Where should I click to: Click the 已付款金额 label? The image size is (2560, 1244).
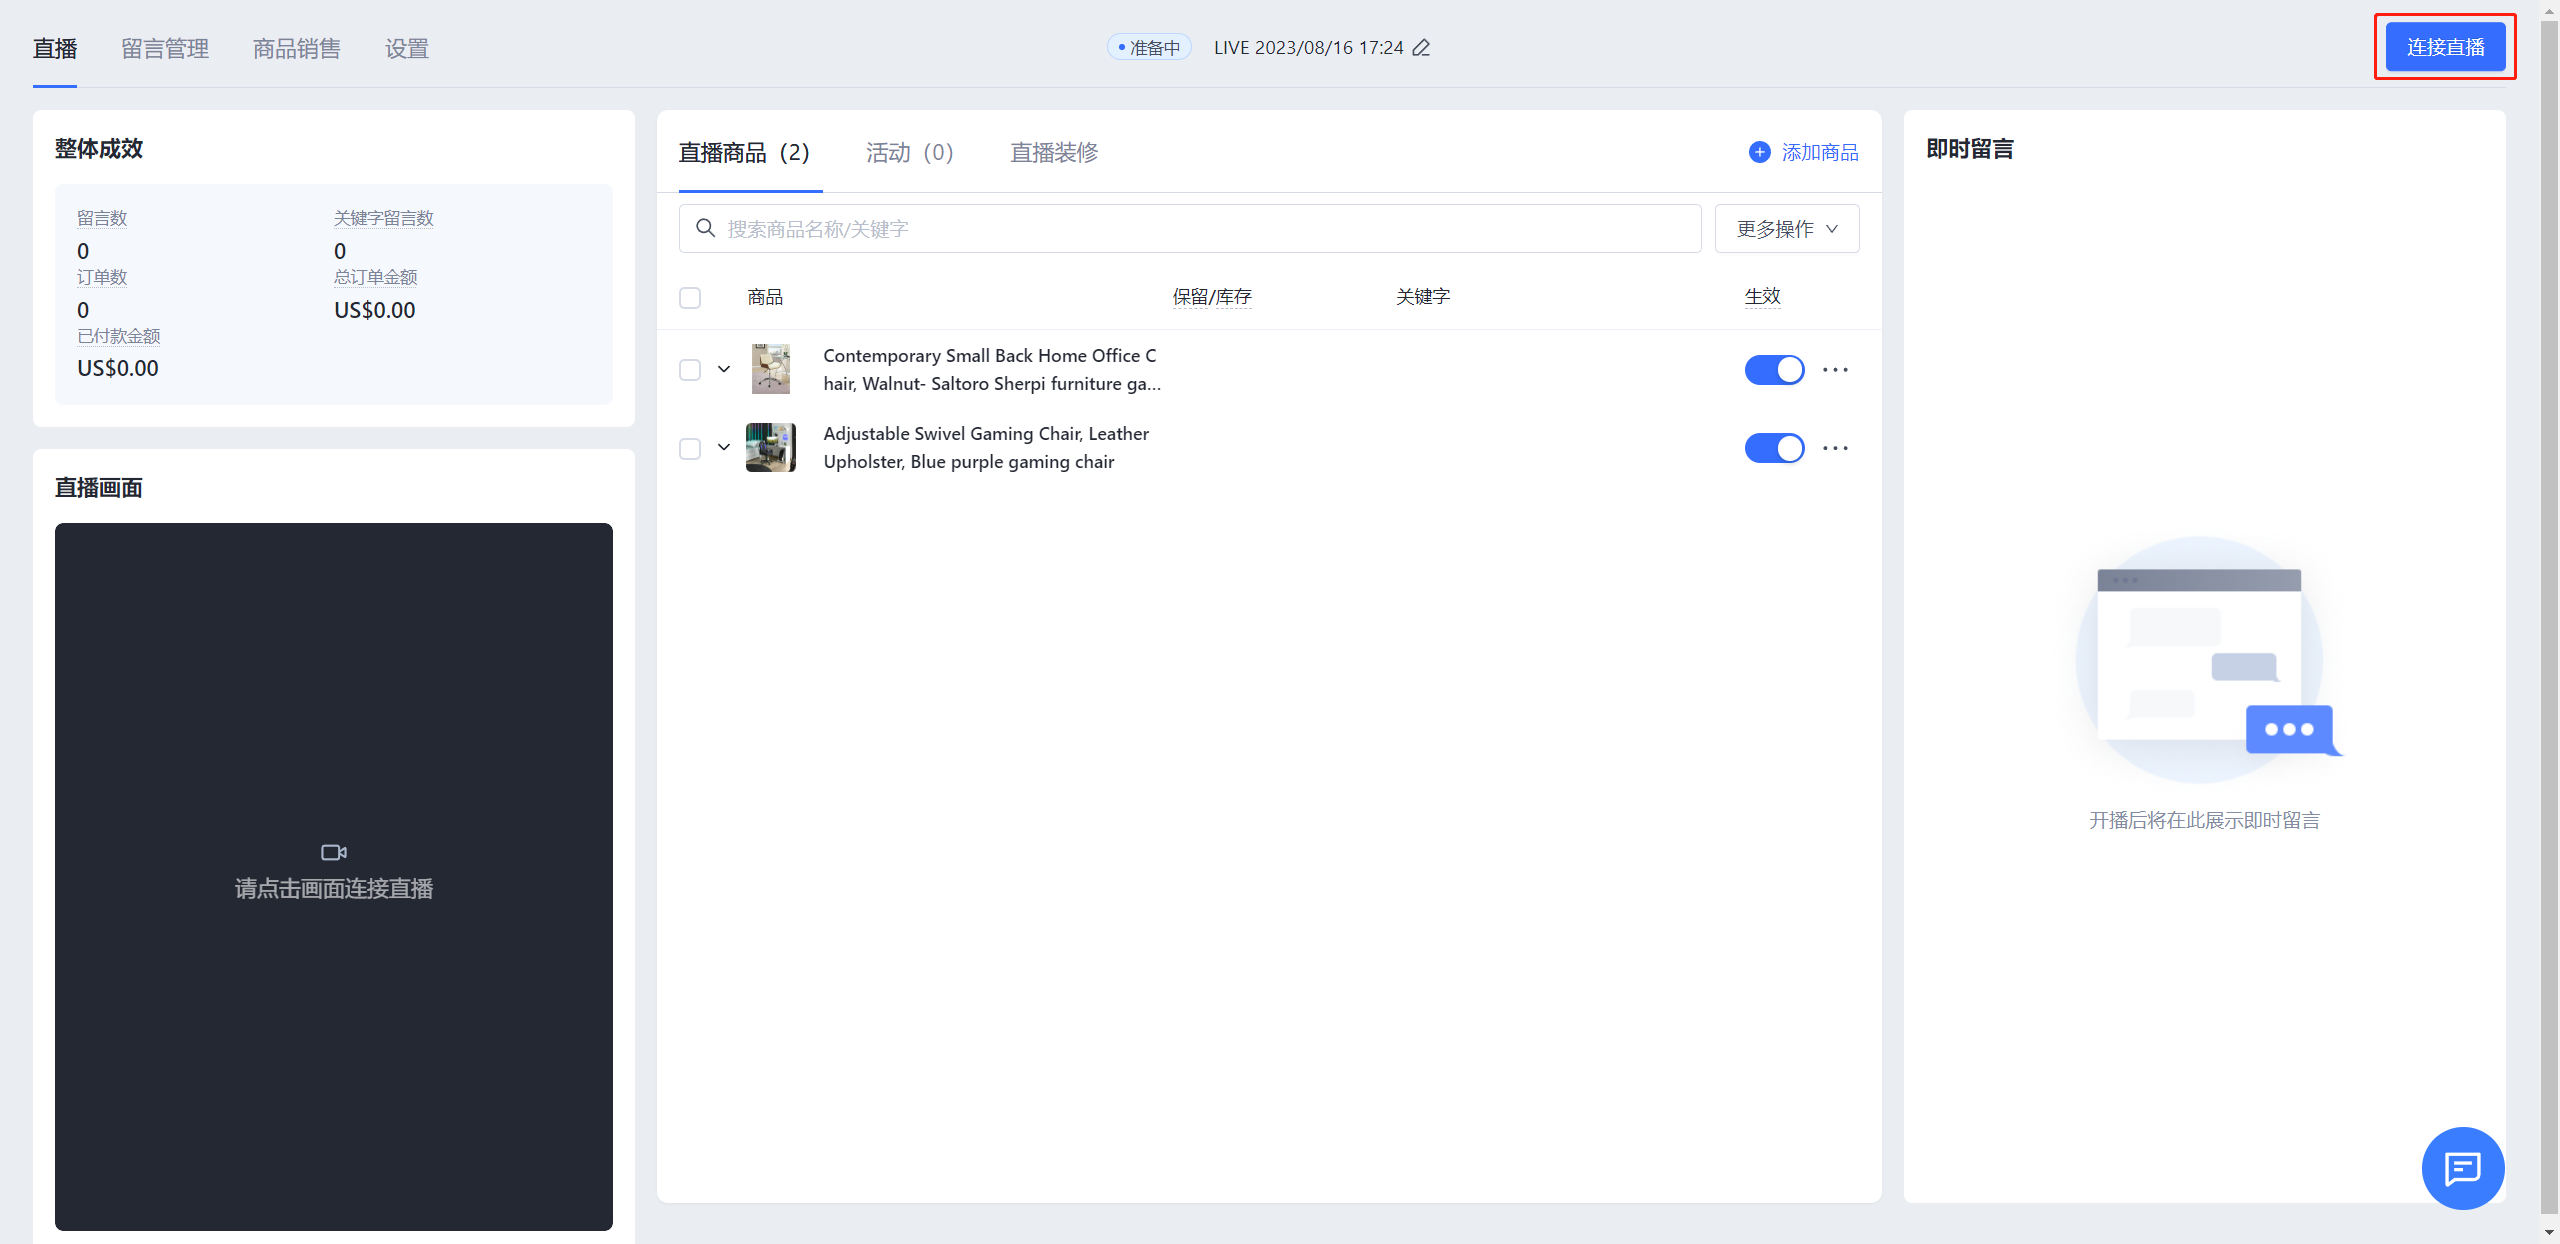click(119, 336)
